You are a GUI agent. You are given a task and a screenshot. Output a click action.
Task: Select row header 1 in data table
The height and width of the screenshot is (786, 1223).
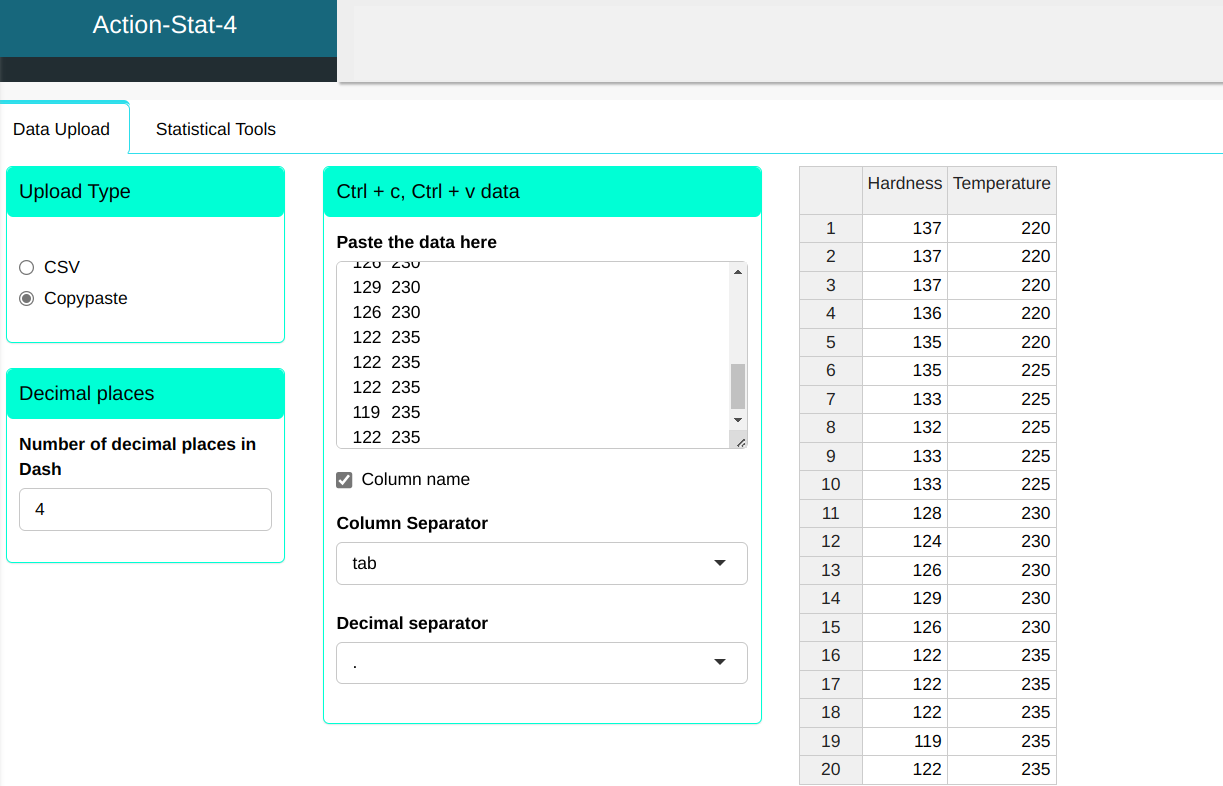click(830, 229)
